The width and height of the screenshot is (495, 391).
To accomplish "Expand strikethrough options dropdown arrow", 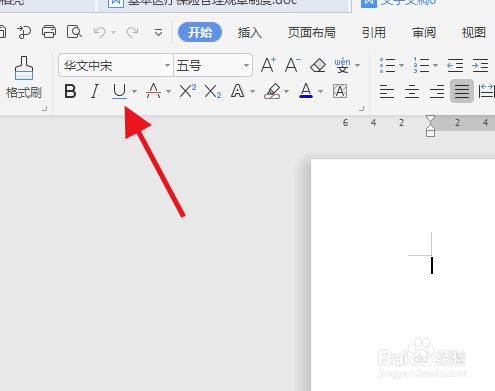I will pos(168,91).
